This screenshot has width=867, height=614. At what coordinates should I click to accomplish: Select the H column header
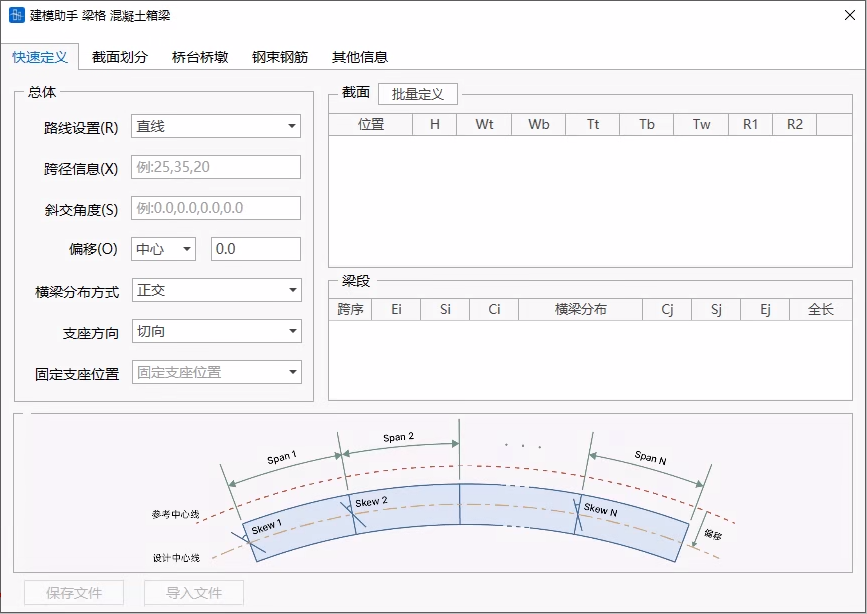(435, 124)
